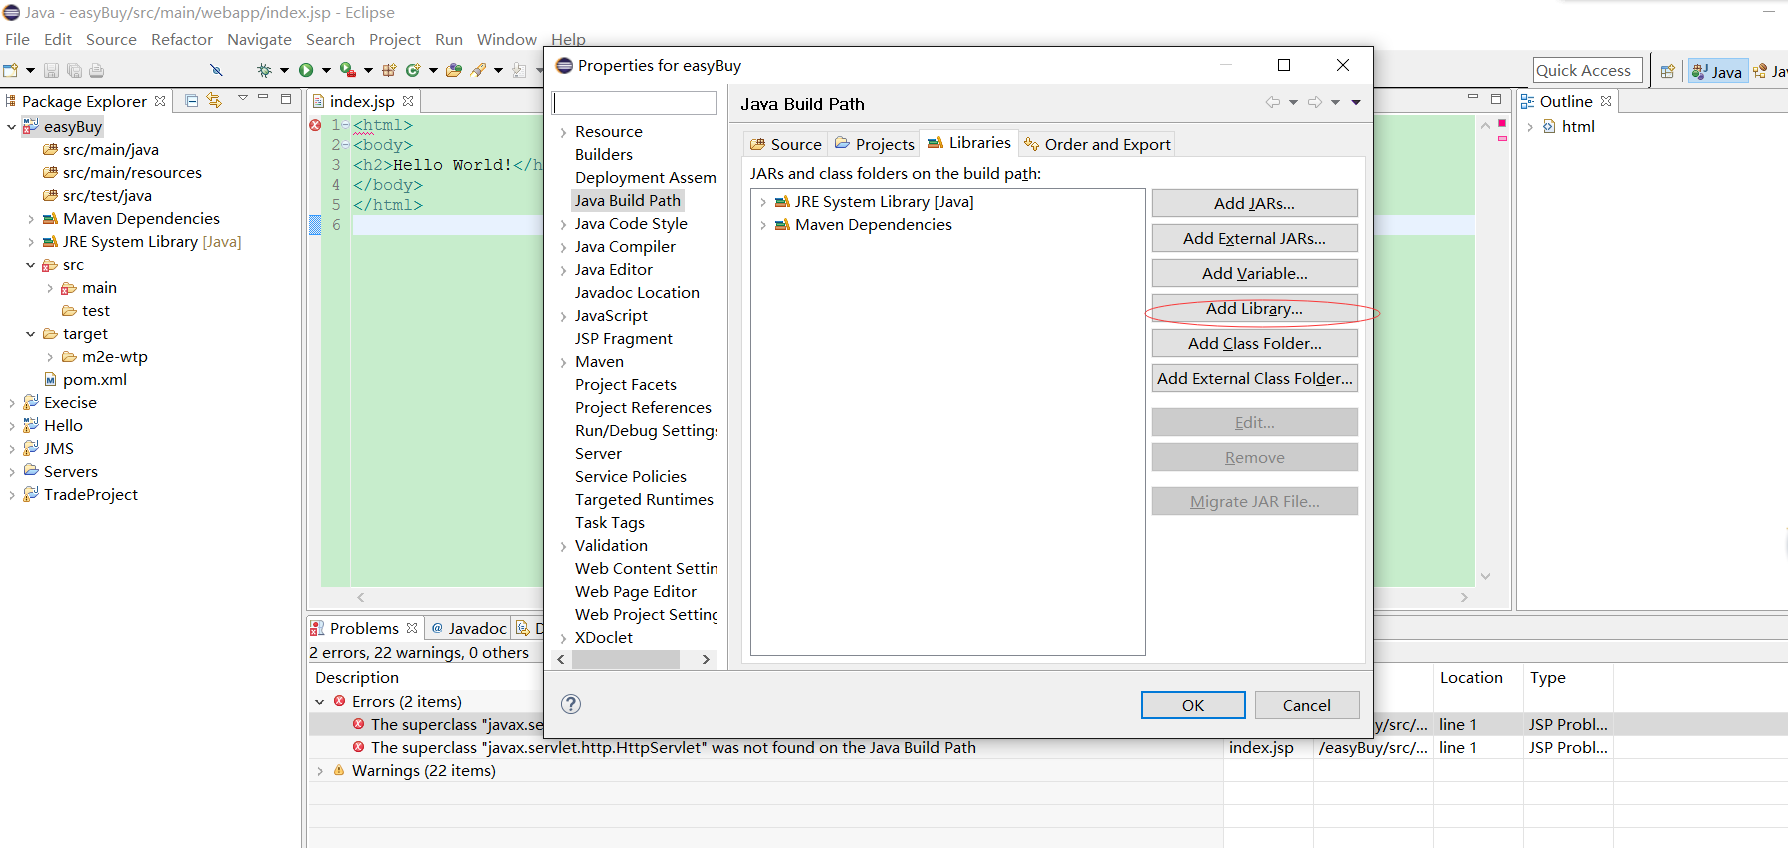Click the Print toolbar icon

point(96,70)
